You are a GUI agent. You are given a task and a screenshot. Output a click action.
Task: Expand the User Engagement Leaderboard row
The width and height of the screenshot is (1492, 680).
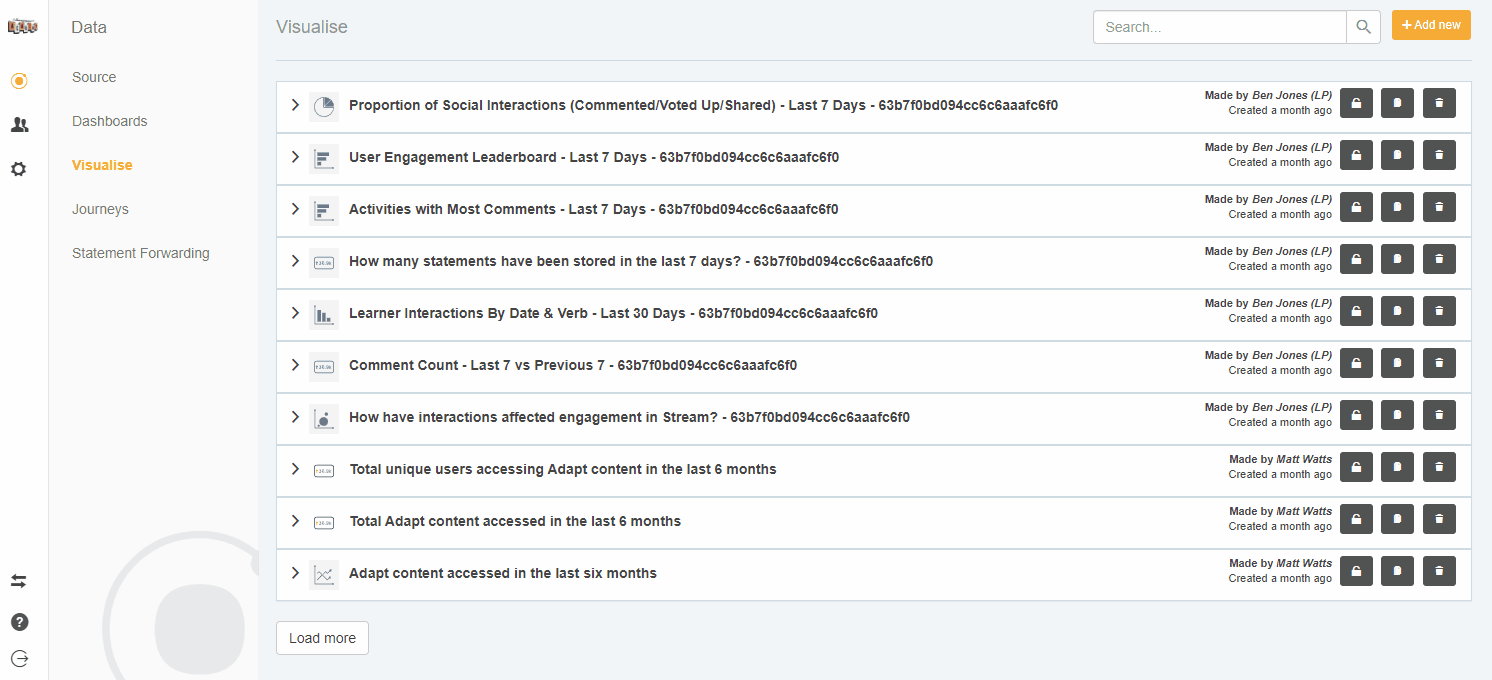coord(295,157)
